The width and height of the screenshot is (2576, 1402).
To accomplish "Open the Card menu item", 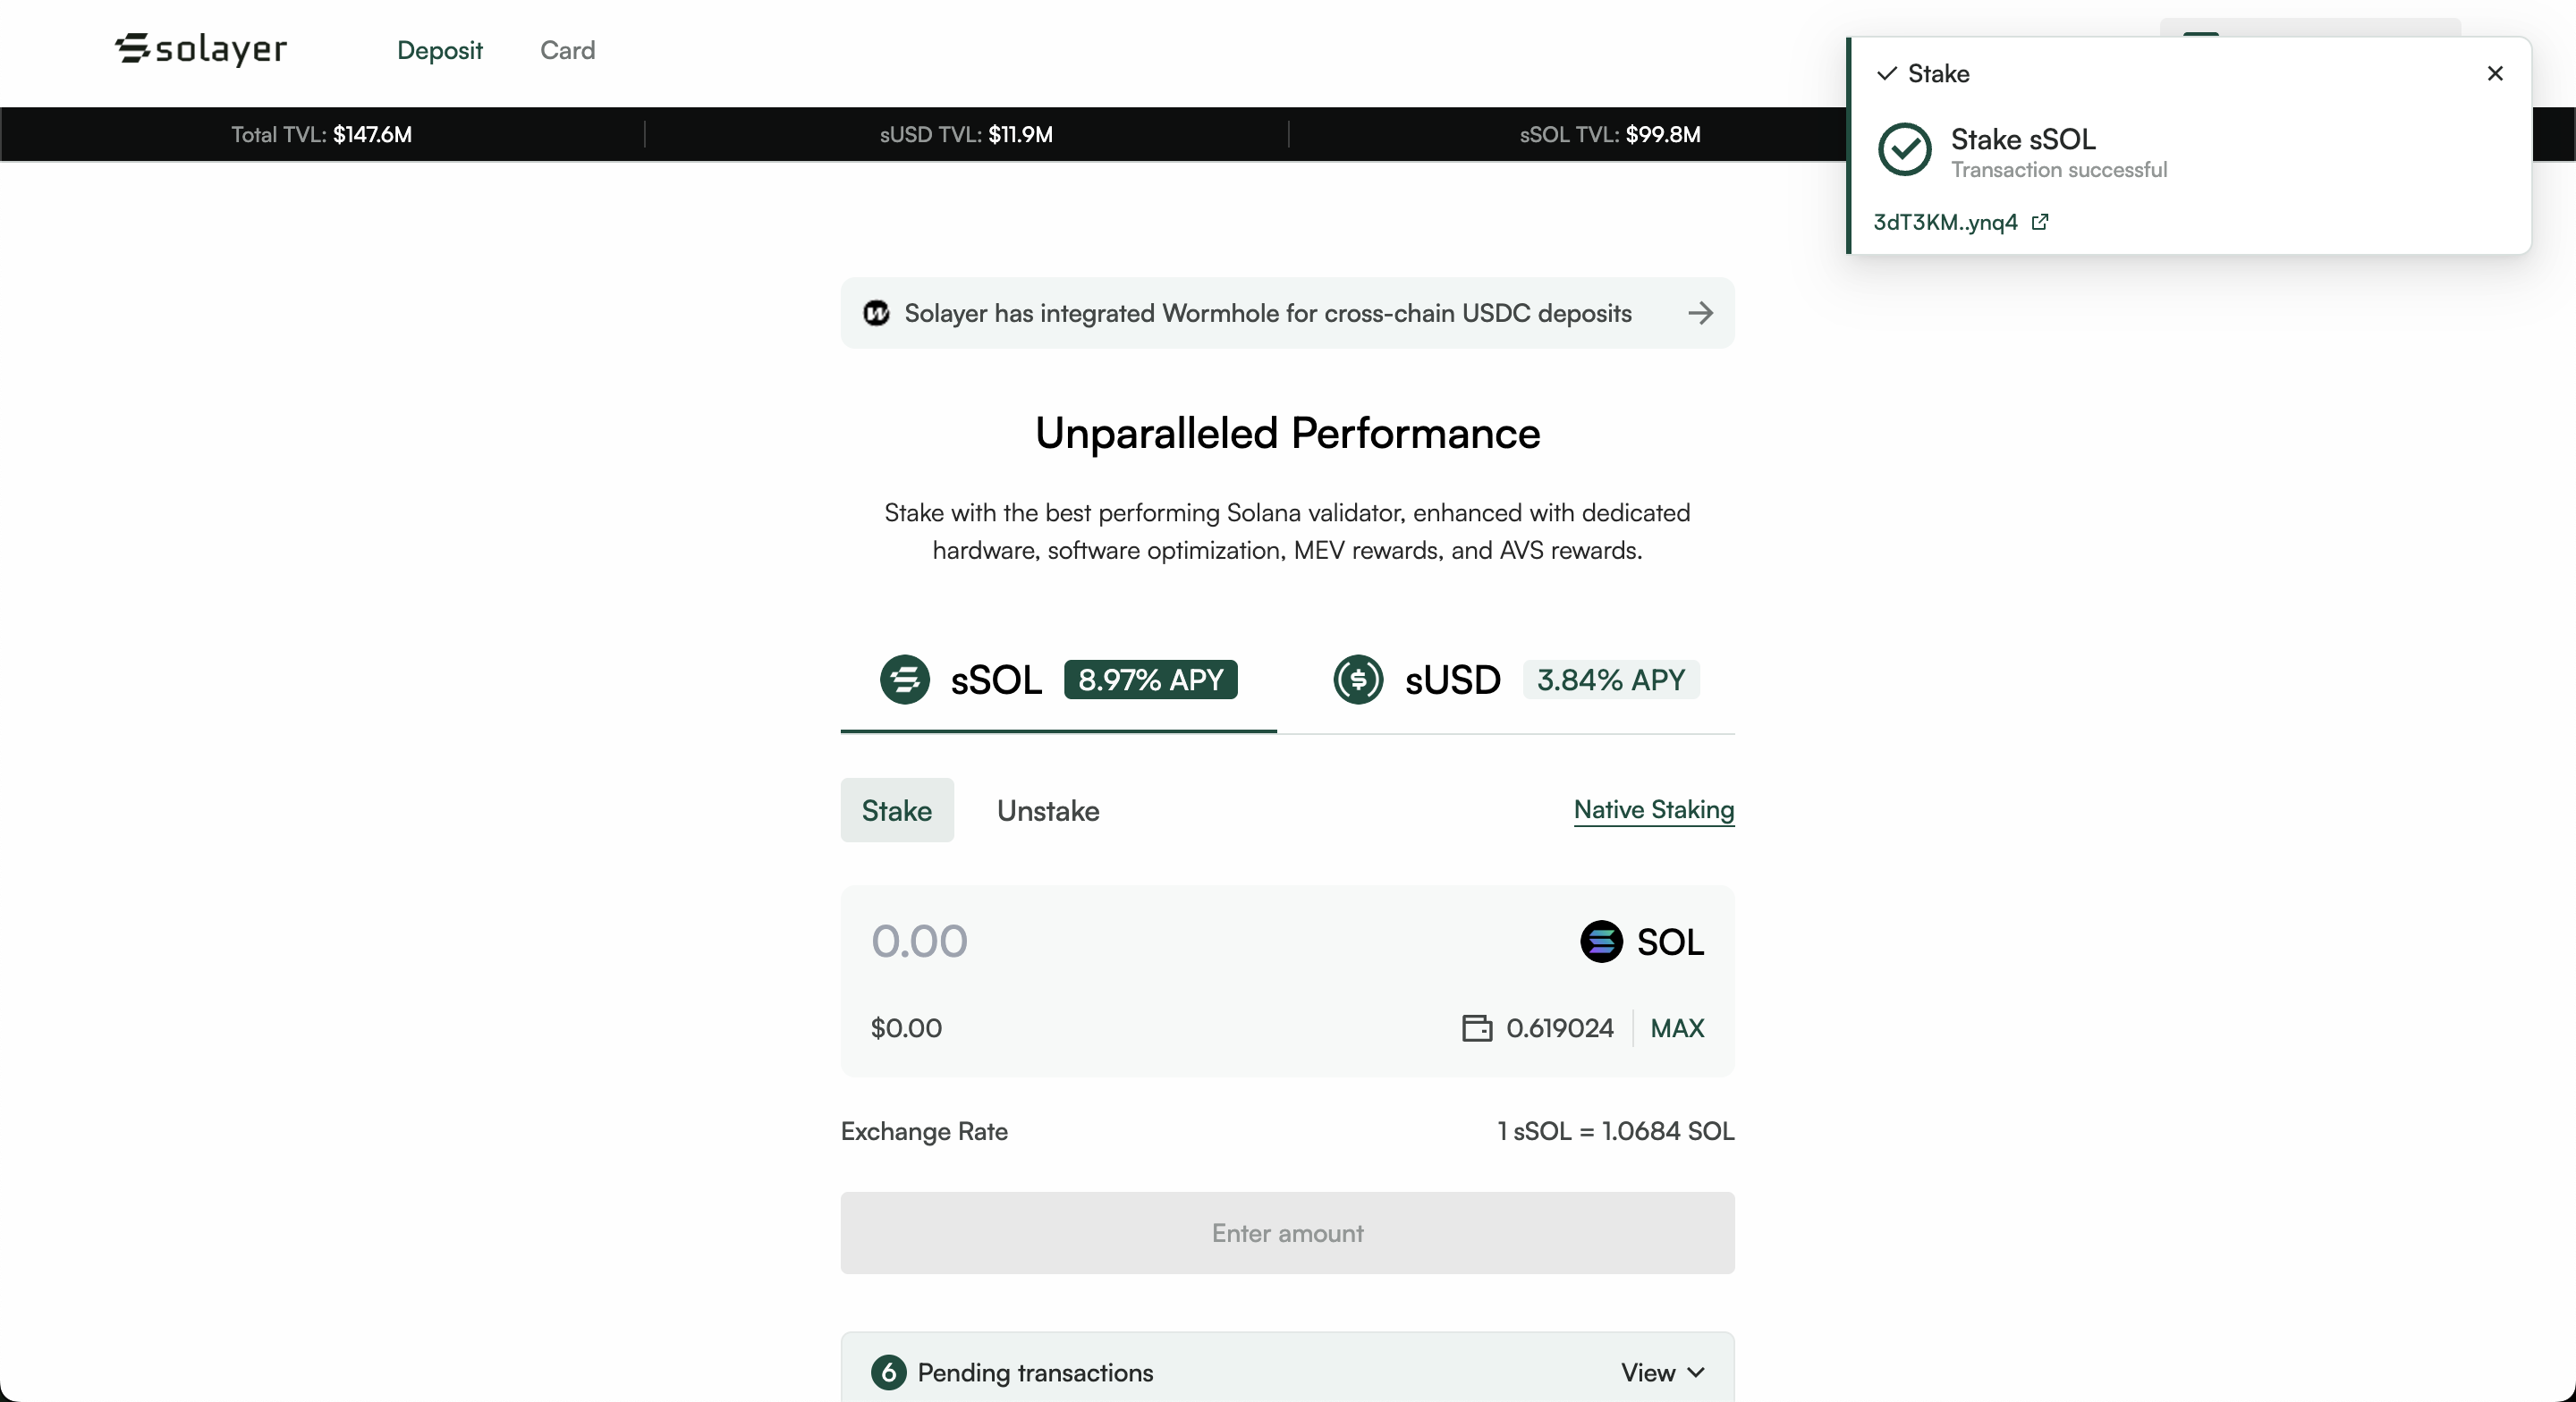I will 567,50.
